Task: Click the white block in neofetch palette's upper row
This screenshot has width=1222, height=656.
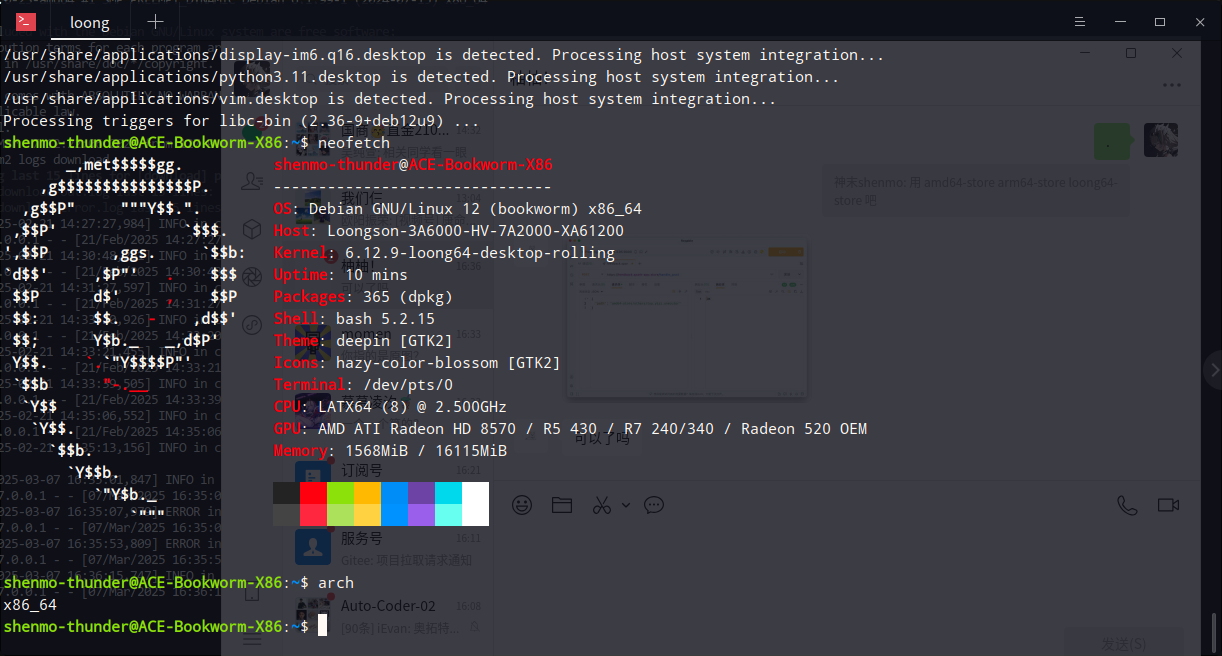Action: 476,493
